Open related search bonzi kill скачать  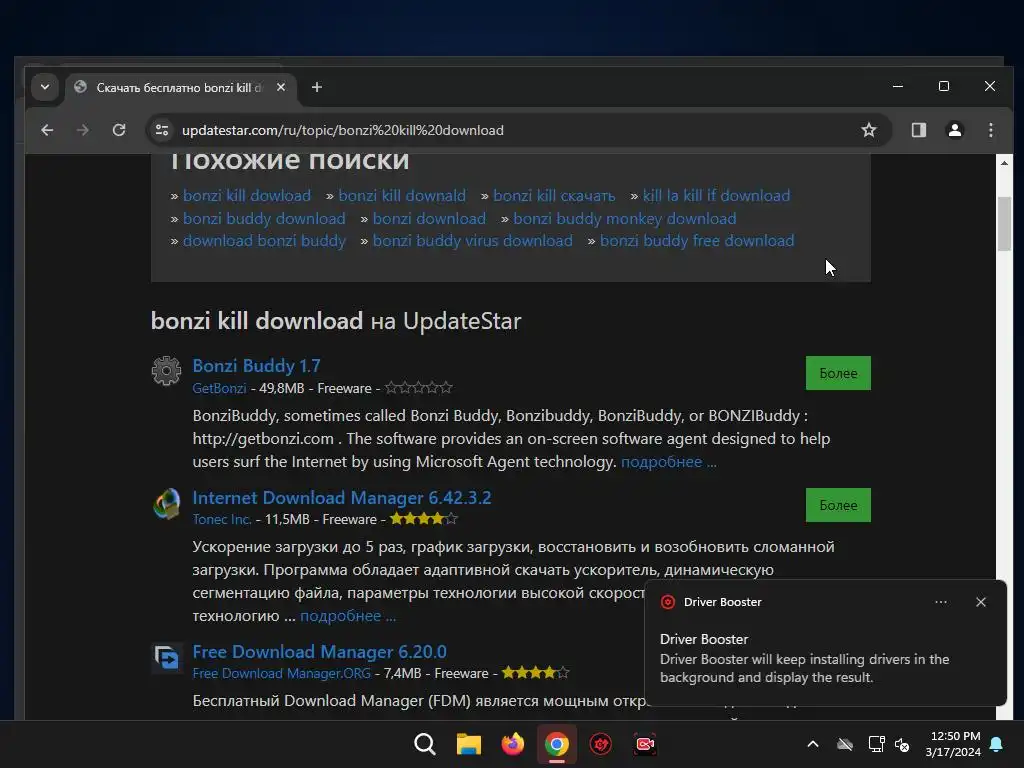click(554, 195)
